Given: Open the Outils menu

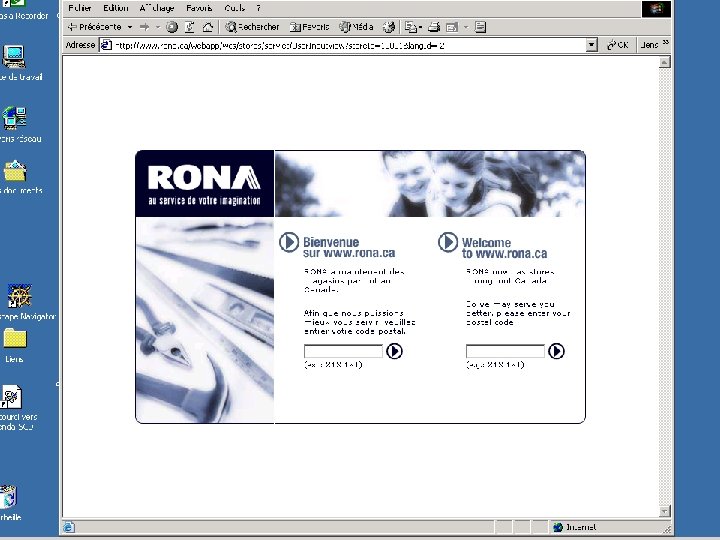Looking at the screenshot, I should [234, 8].
